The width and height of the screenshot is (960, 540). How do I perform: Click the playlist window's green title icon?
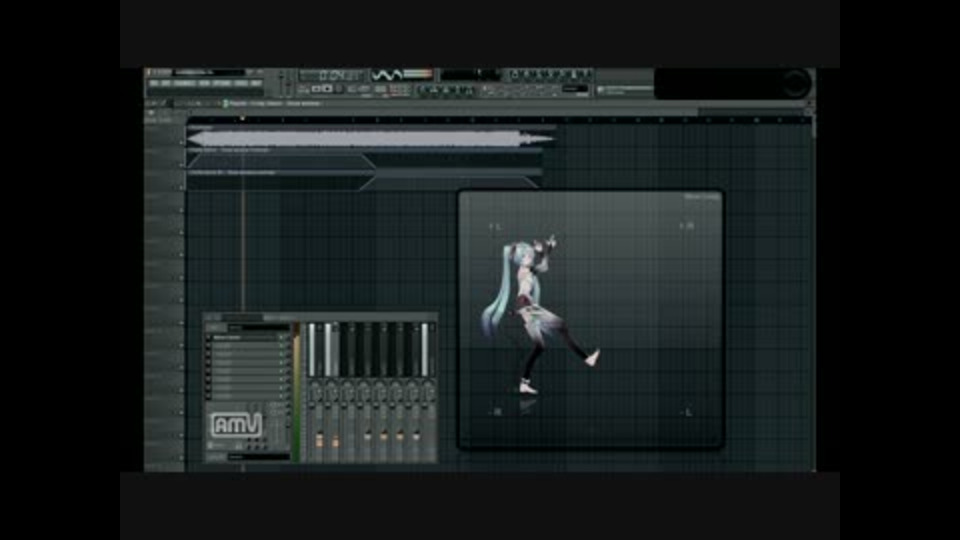(225, 103)
